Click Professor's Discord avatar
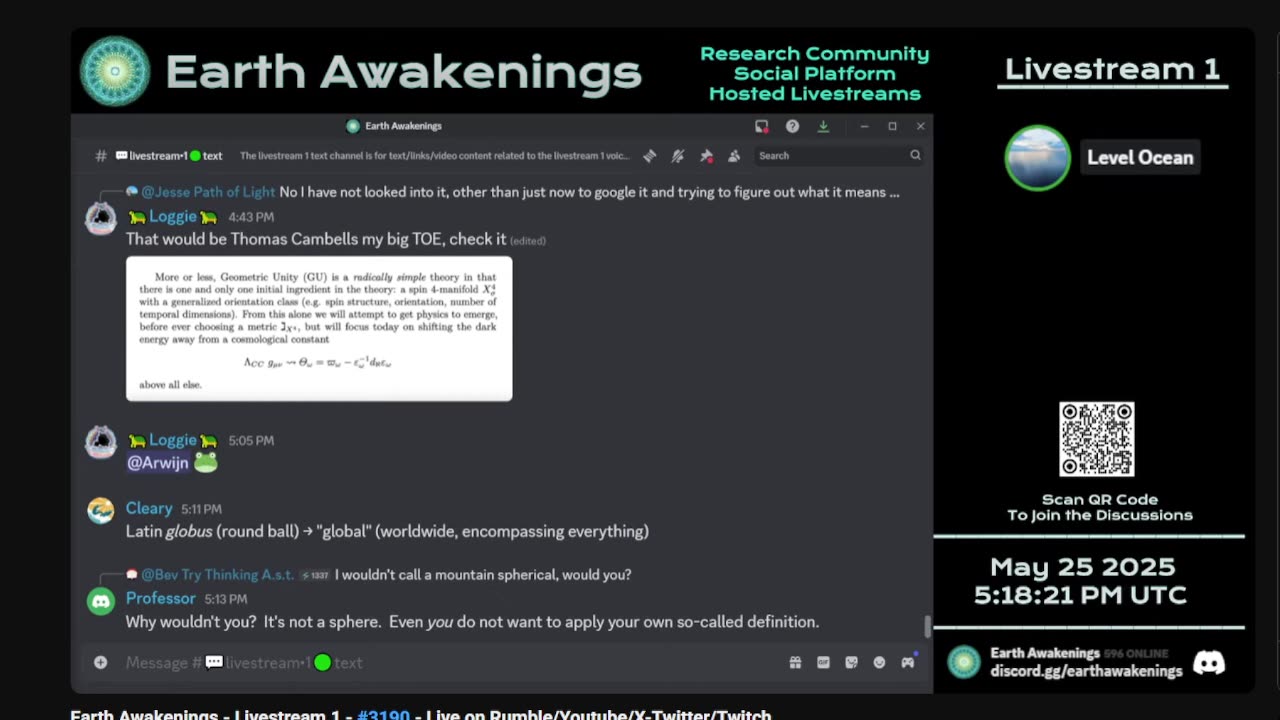This screenshot has width=1280, height=720. click(x=101, y=601)
